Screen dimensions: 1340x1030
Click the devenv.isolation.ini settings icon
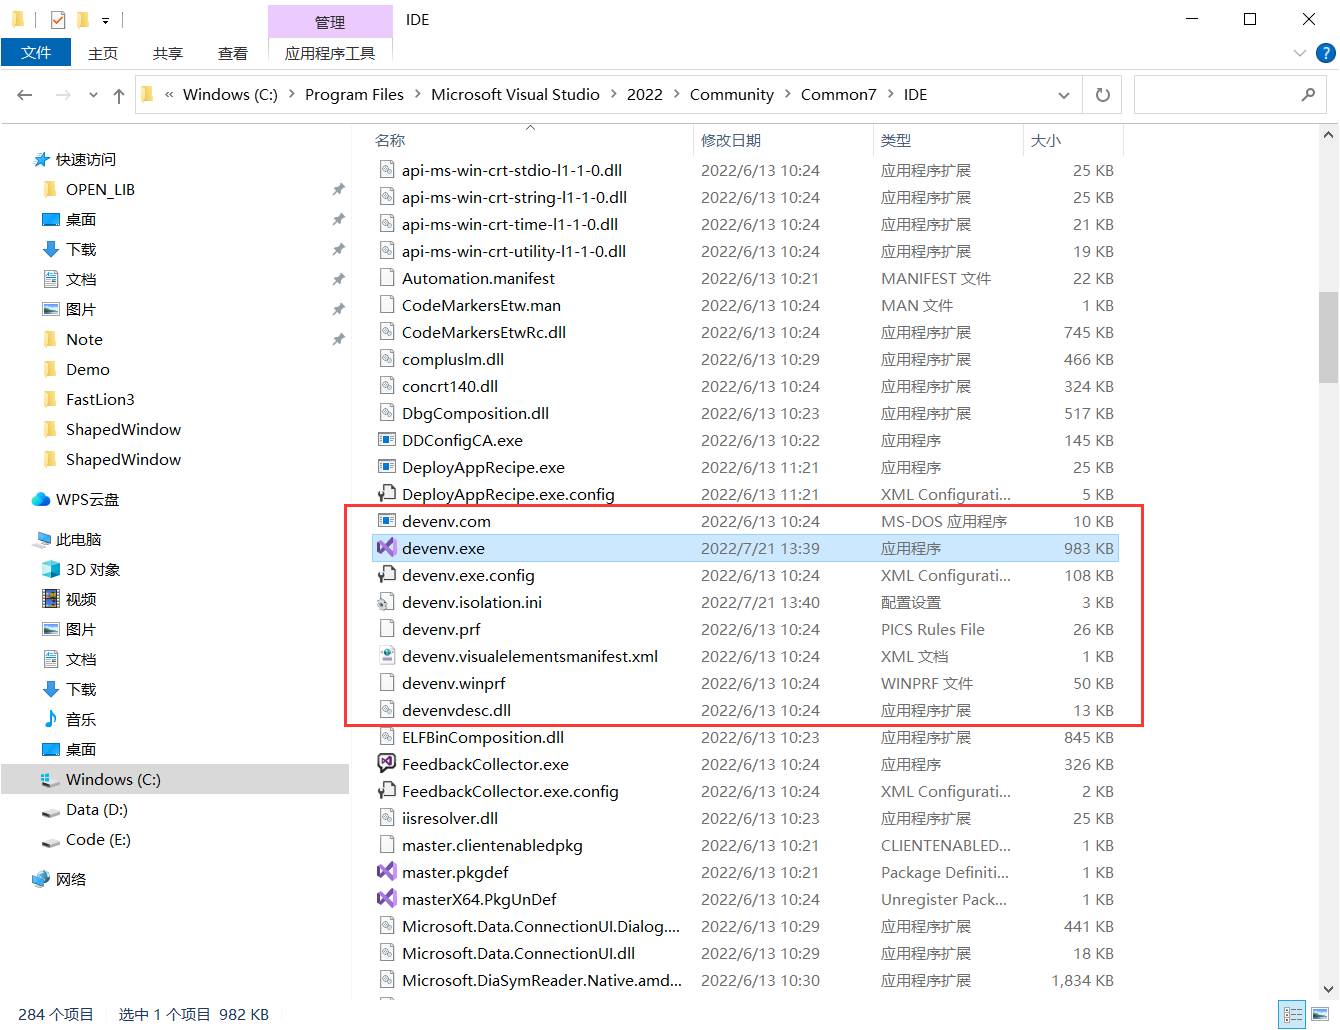387,601
